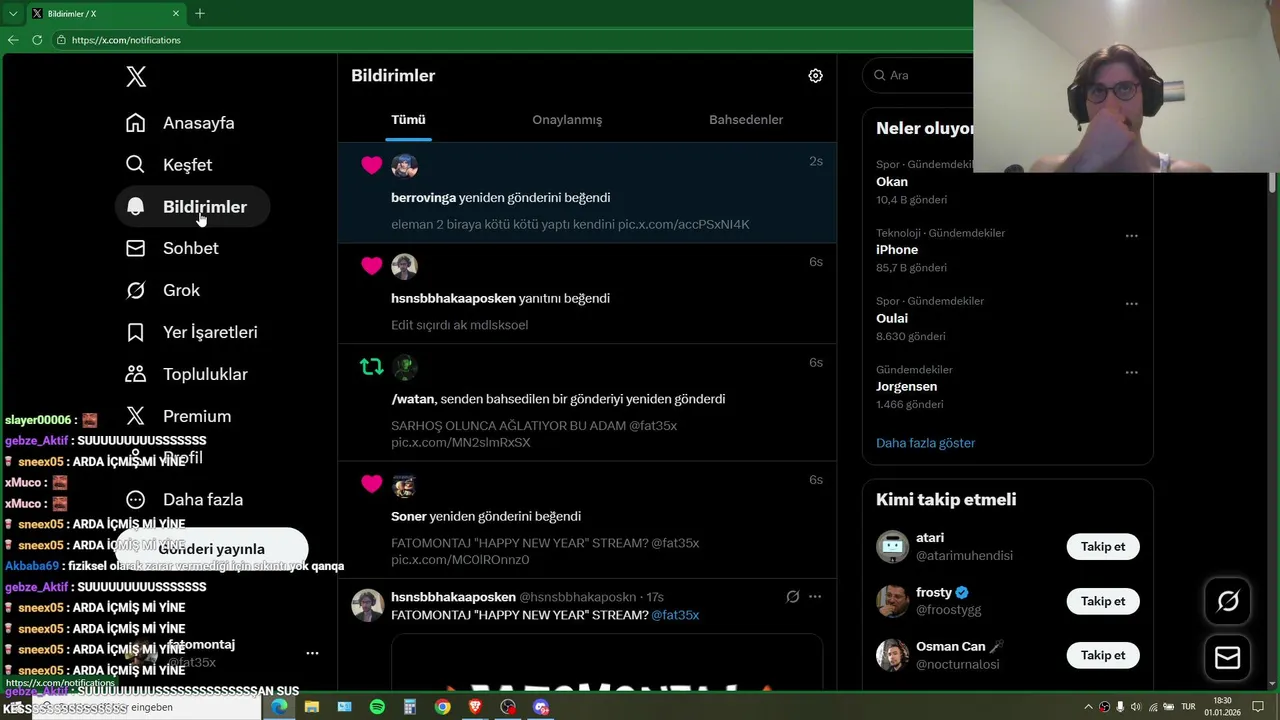Open the Windows notification center icon

click(x=1259, y=707)
